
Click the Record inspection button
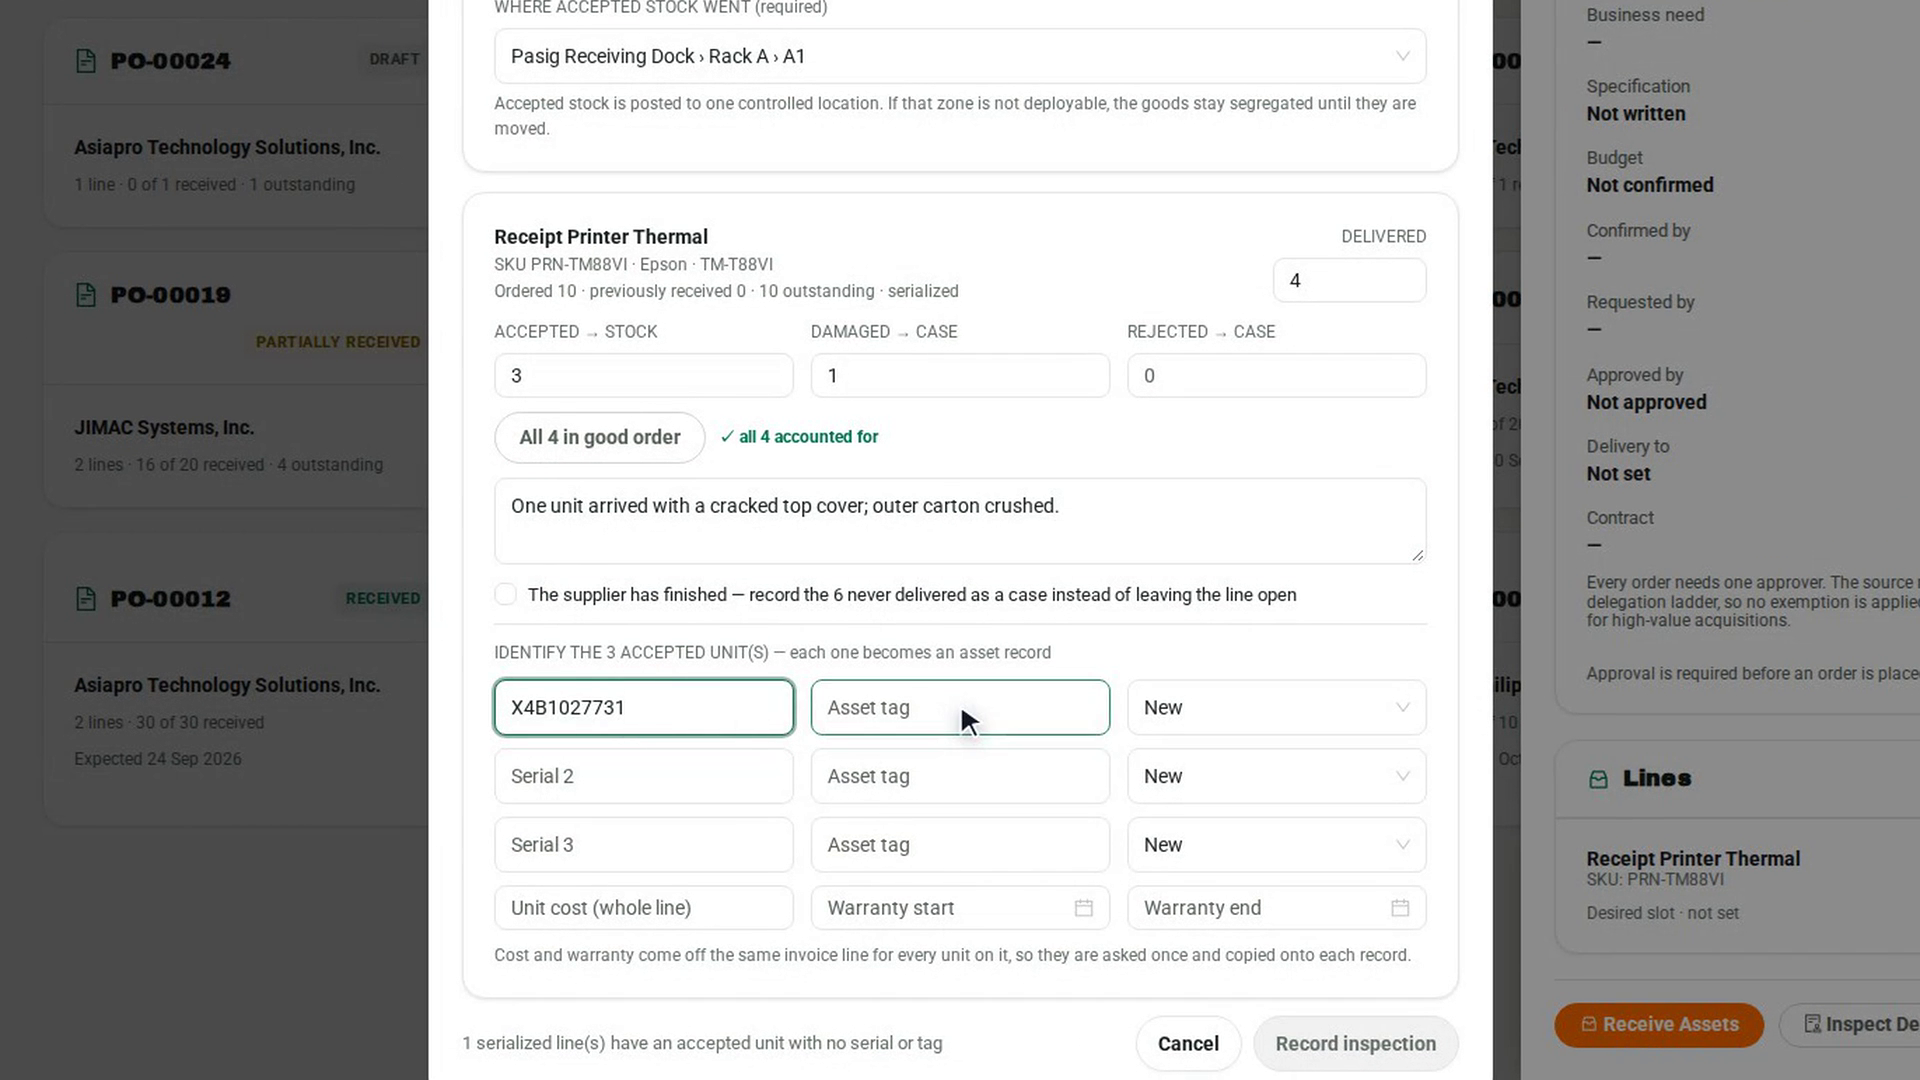click(1355, 1044)
